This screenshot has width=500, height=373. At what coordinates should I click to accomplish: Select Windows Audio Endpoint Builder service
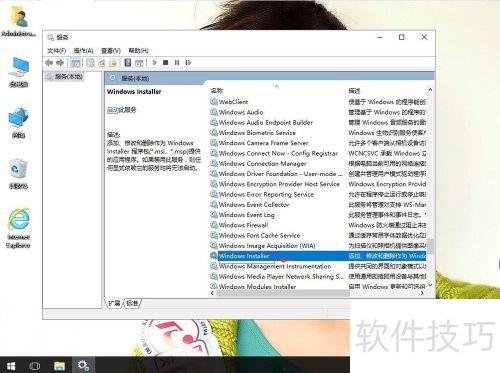pyautogui.click(x=266, y=123)
